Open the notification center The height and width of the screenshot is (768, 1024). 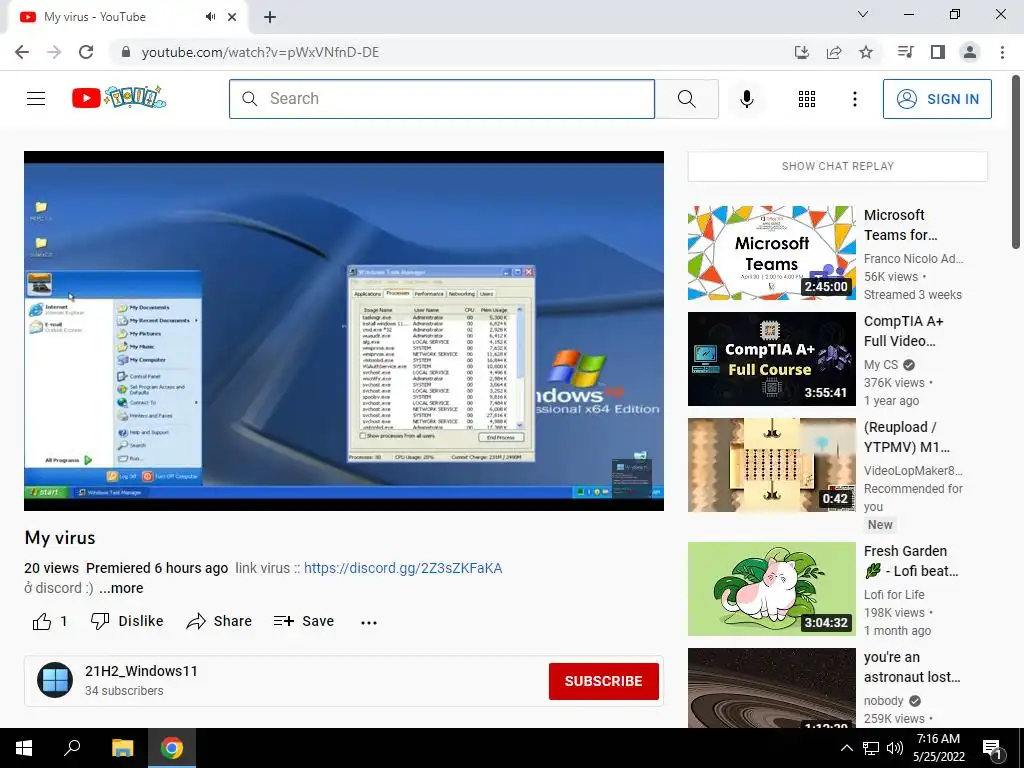point(992,748)
